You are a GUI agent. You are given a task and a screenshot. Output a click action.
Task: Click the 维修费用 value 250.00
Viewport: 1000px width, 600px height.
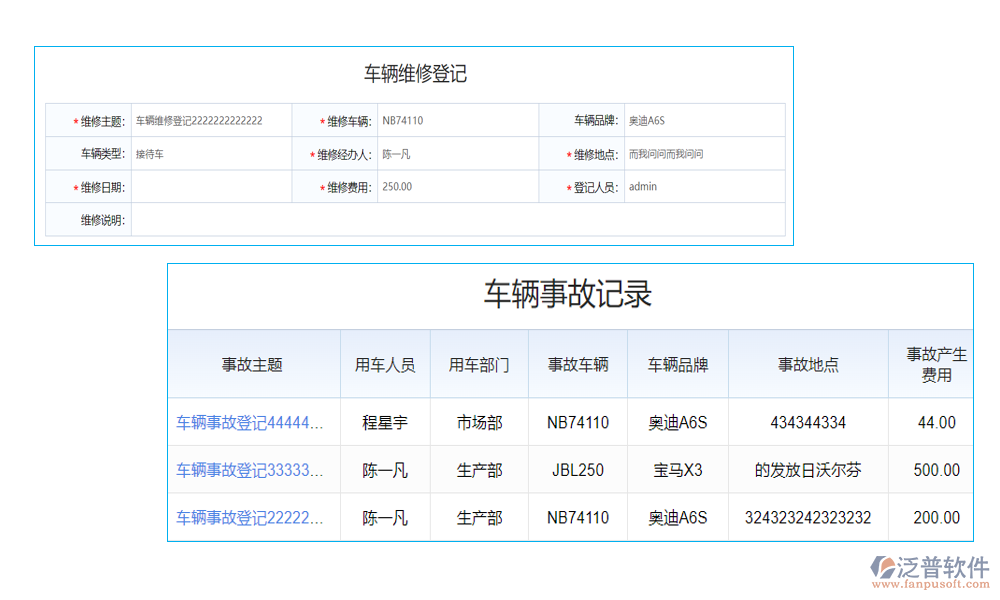[x=396, y=186]
